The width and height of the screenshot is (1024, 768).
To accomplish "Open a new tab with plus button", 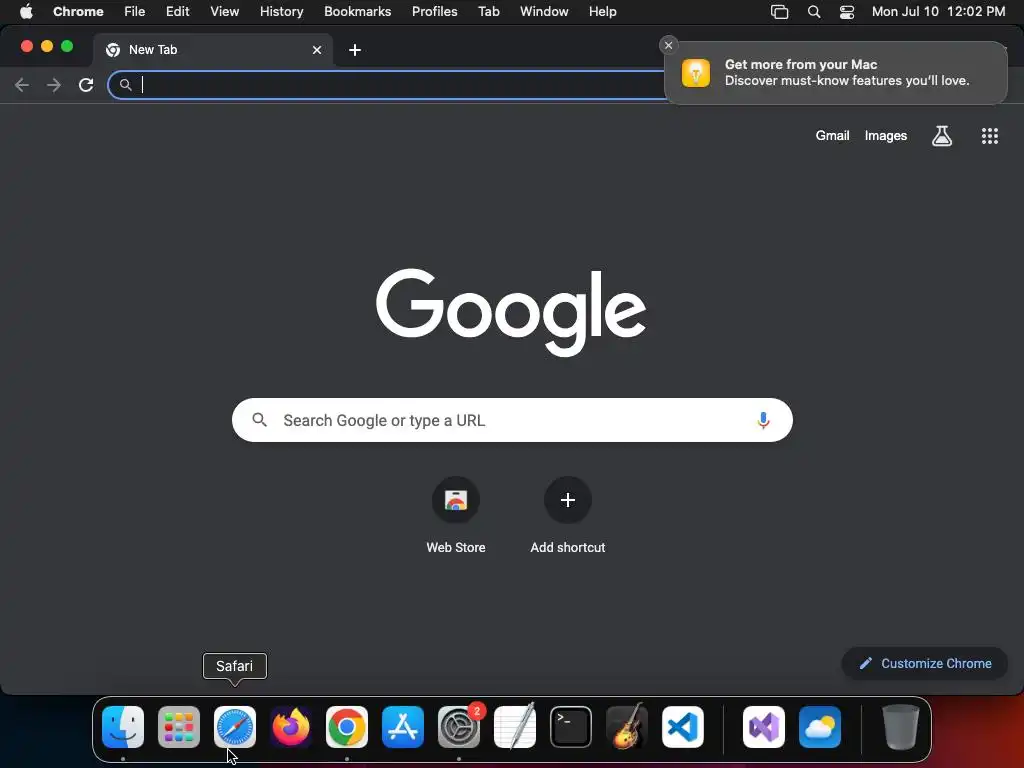I will pyautogui.click(x=355, y=50).
